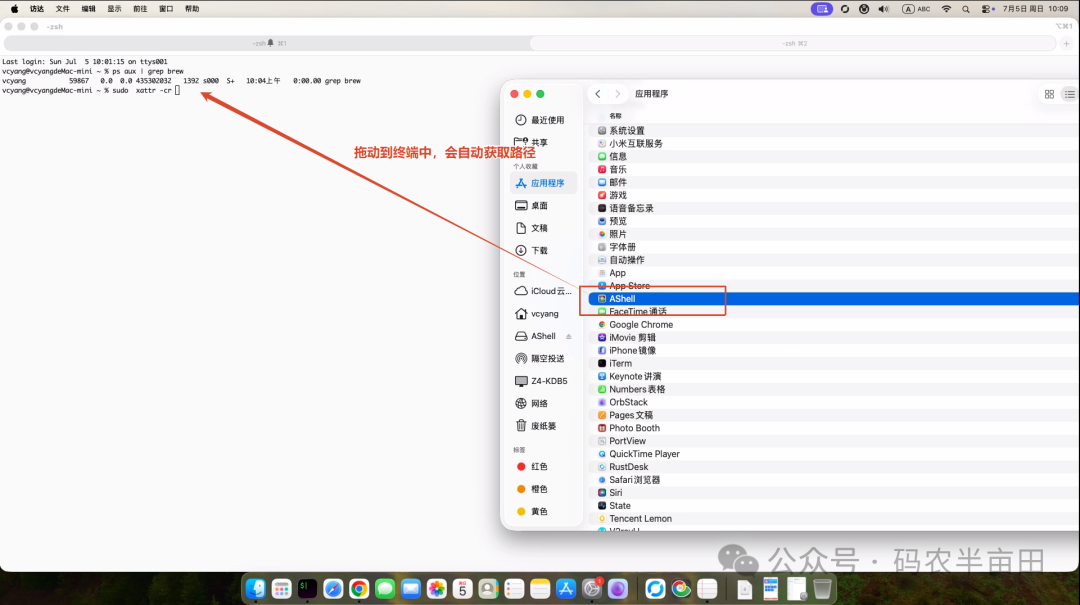Image resolution: width=1080 pixels, height=605 pixels.
Task: Open Notes app in the Dock
Action: tap(540, 588)
